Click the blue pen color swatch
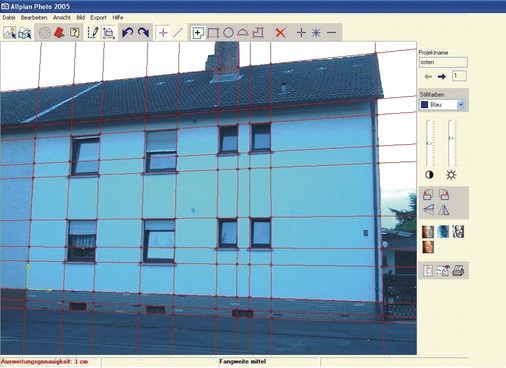The height and width of the screenshot is (368, 506). 424,105
